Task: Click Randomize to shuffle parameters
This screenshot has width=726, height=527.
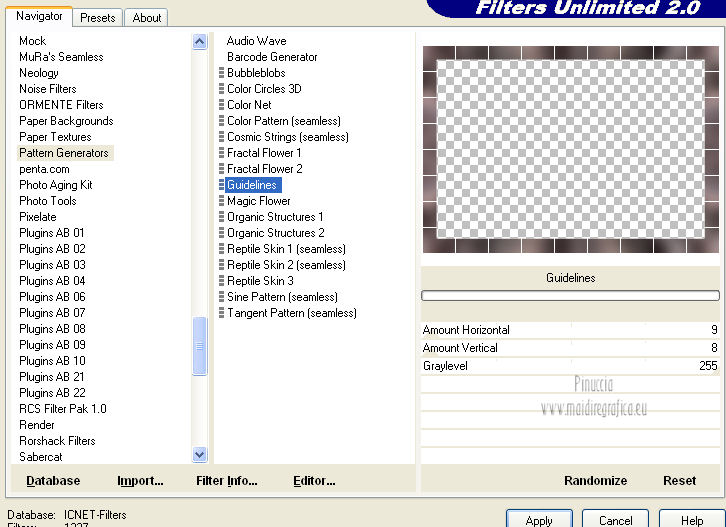Action: coord(595,481)
